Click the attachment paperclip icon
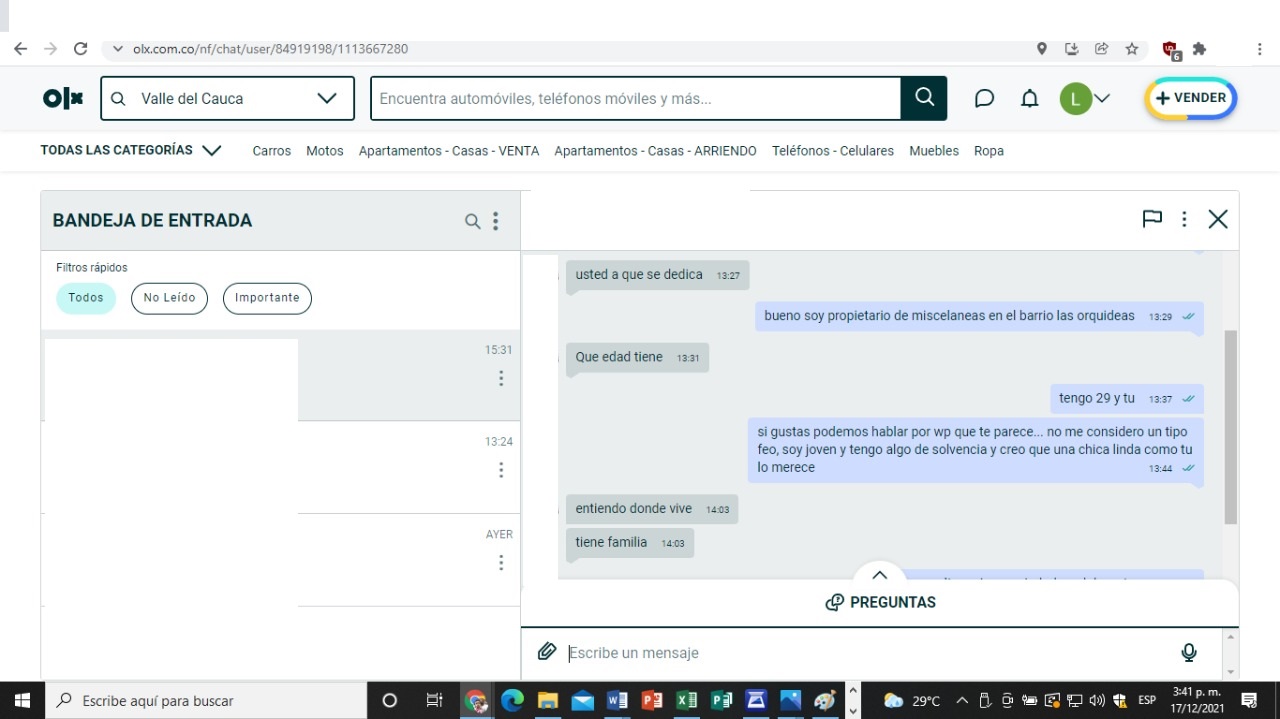The image size is (1280, 719). tap(546, 652)
